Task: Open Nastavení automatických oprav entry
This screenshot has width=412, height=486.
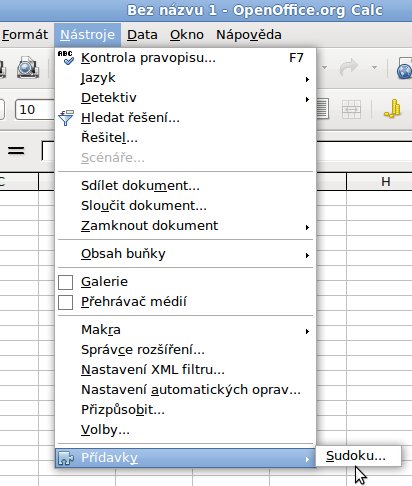Action: [x=185, y=390]
